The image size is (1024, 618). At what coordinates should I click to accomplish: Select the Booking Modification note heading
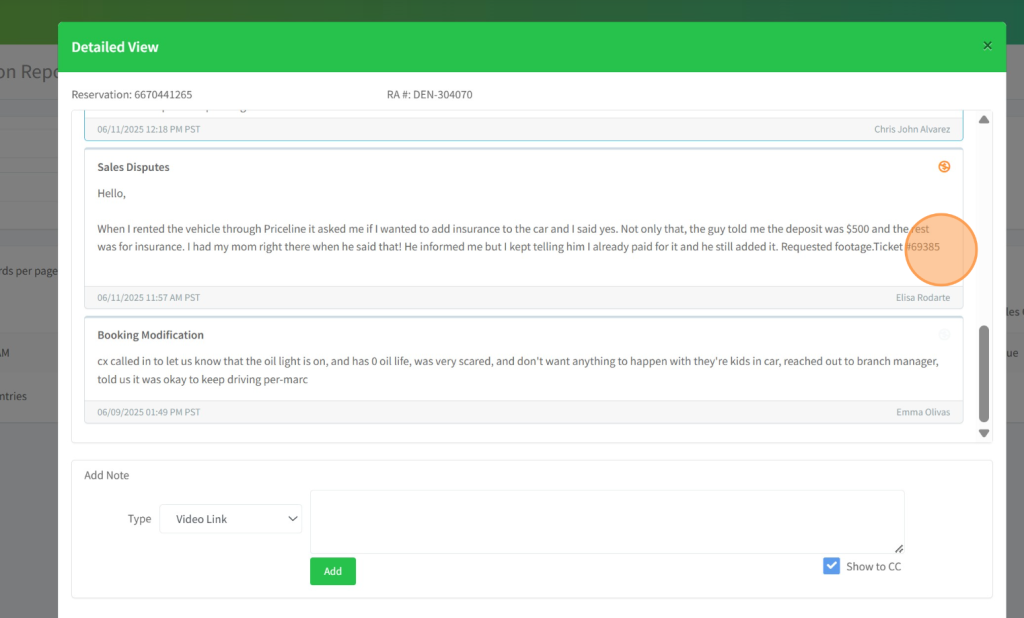pyautogui.click(x=150, y=335)
